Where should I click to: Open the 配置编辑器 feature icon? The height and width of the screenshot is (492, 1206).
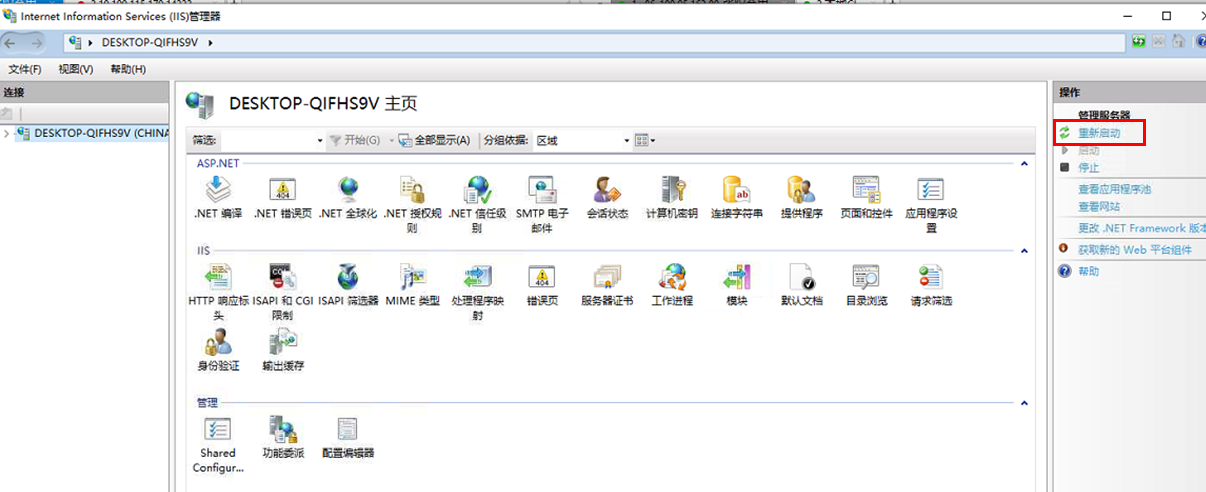347,430
